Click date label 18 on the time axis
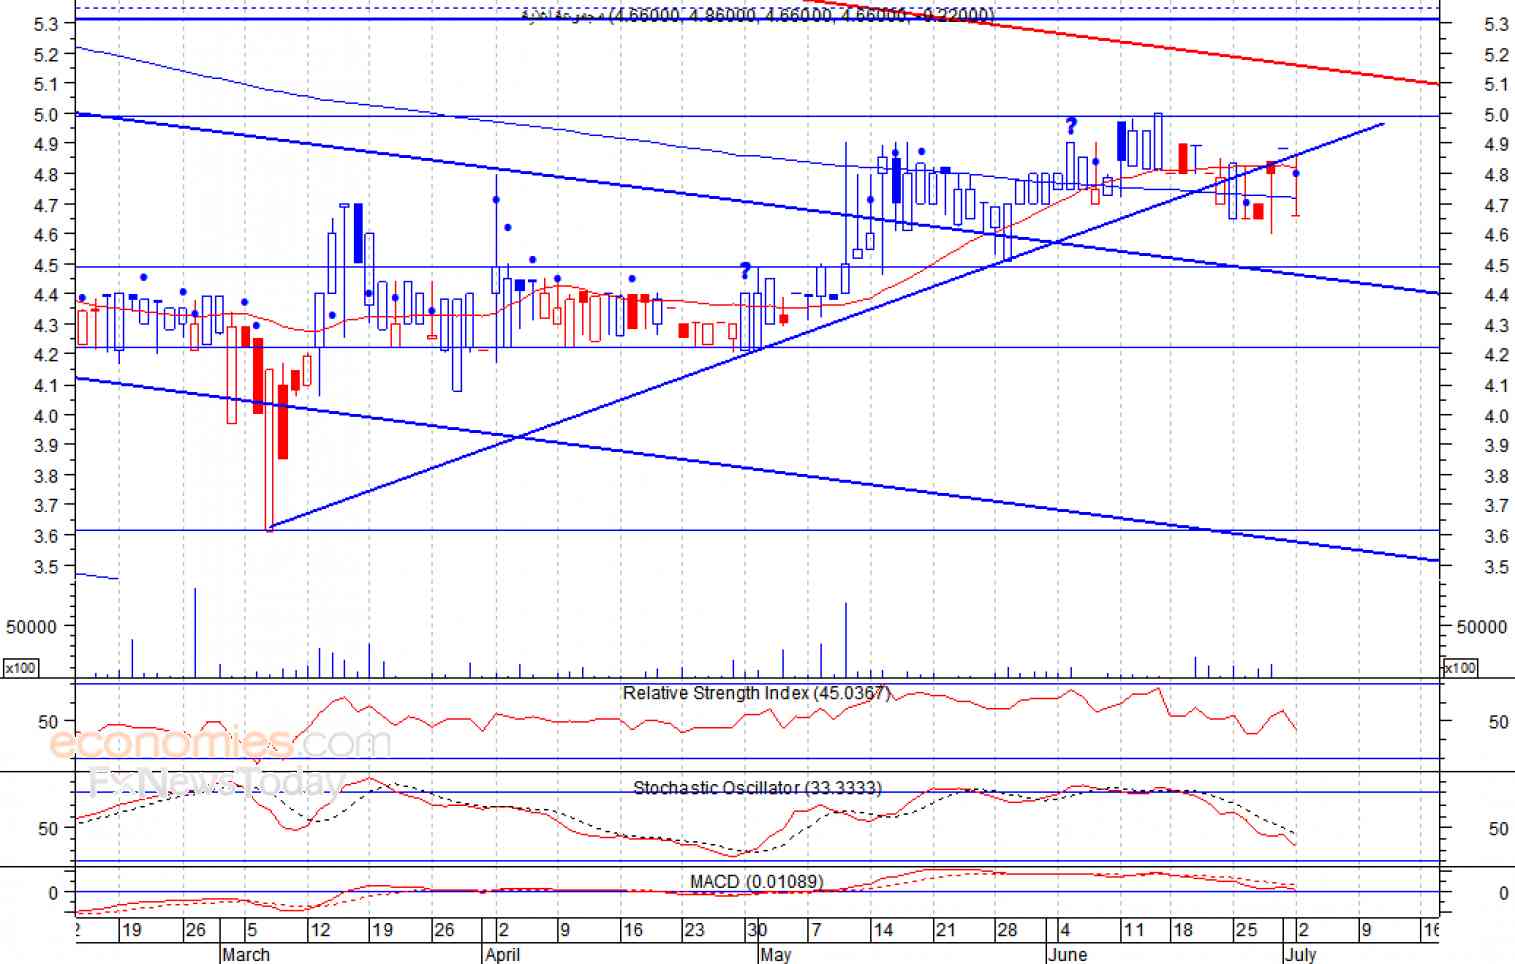The width and height of the screenshot is (1515, 964). pyautogui.click(x=1183, y=930)
